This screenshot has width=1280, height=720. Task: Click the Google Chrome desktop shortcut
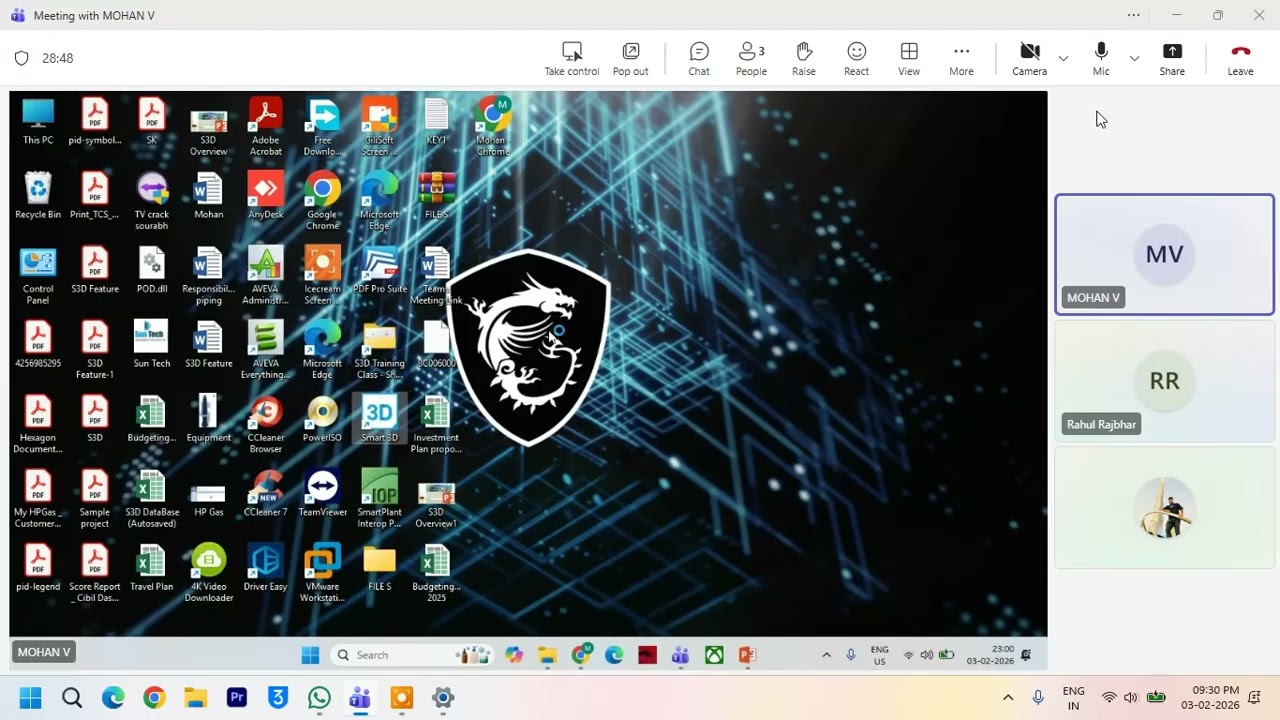(x=322, y=201)
